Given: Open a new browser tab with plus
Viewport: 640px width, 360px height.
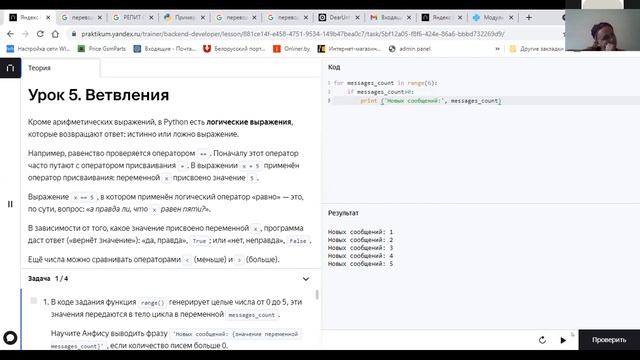Looking at the screenshot, I should [x=529, y=18].
